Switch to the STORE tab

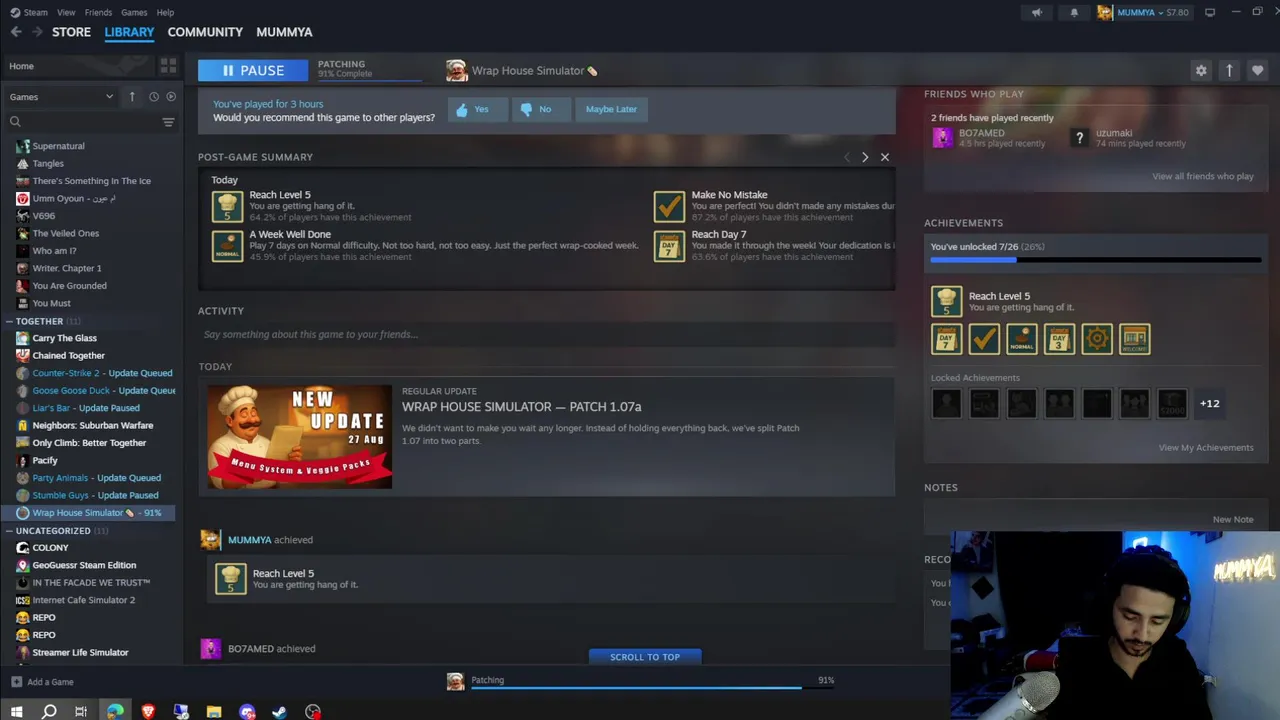point(71,32)
